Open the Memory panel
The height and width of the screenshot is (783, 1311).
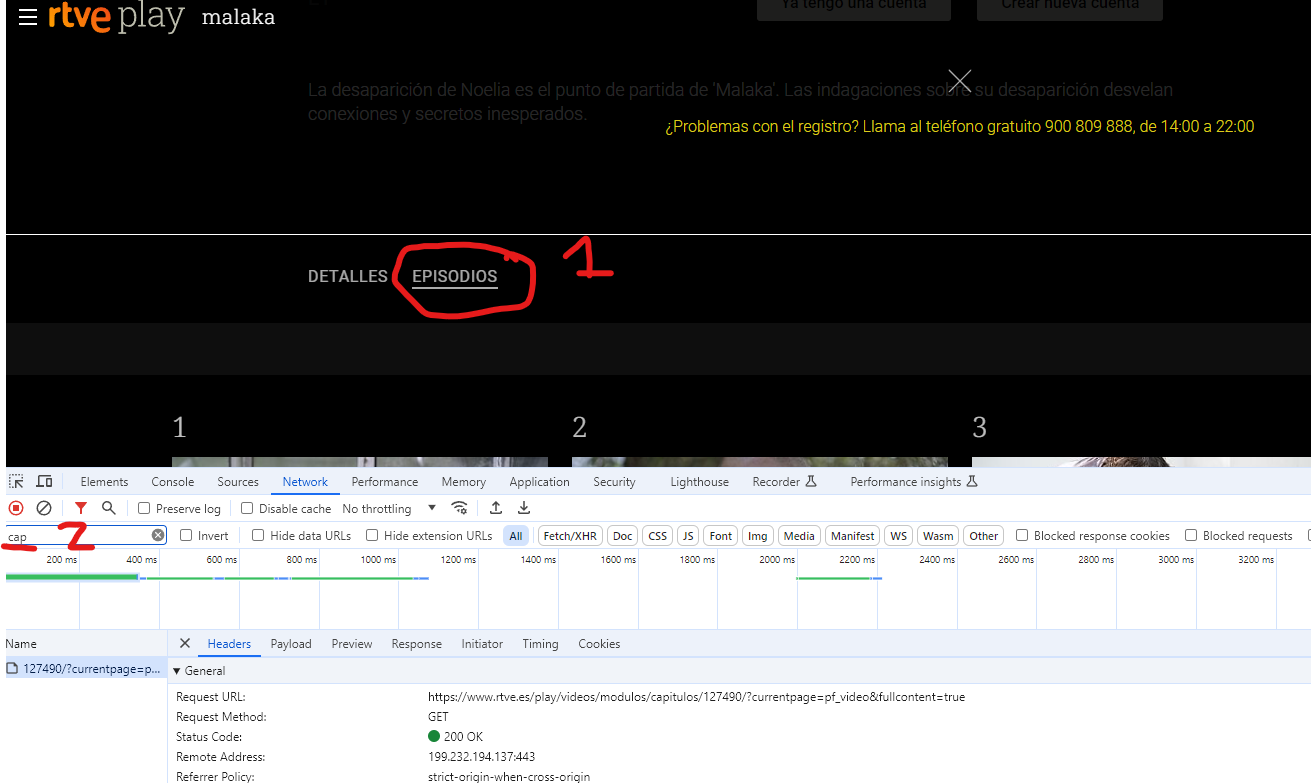tap(464, 482)
